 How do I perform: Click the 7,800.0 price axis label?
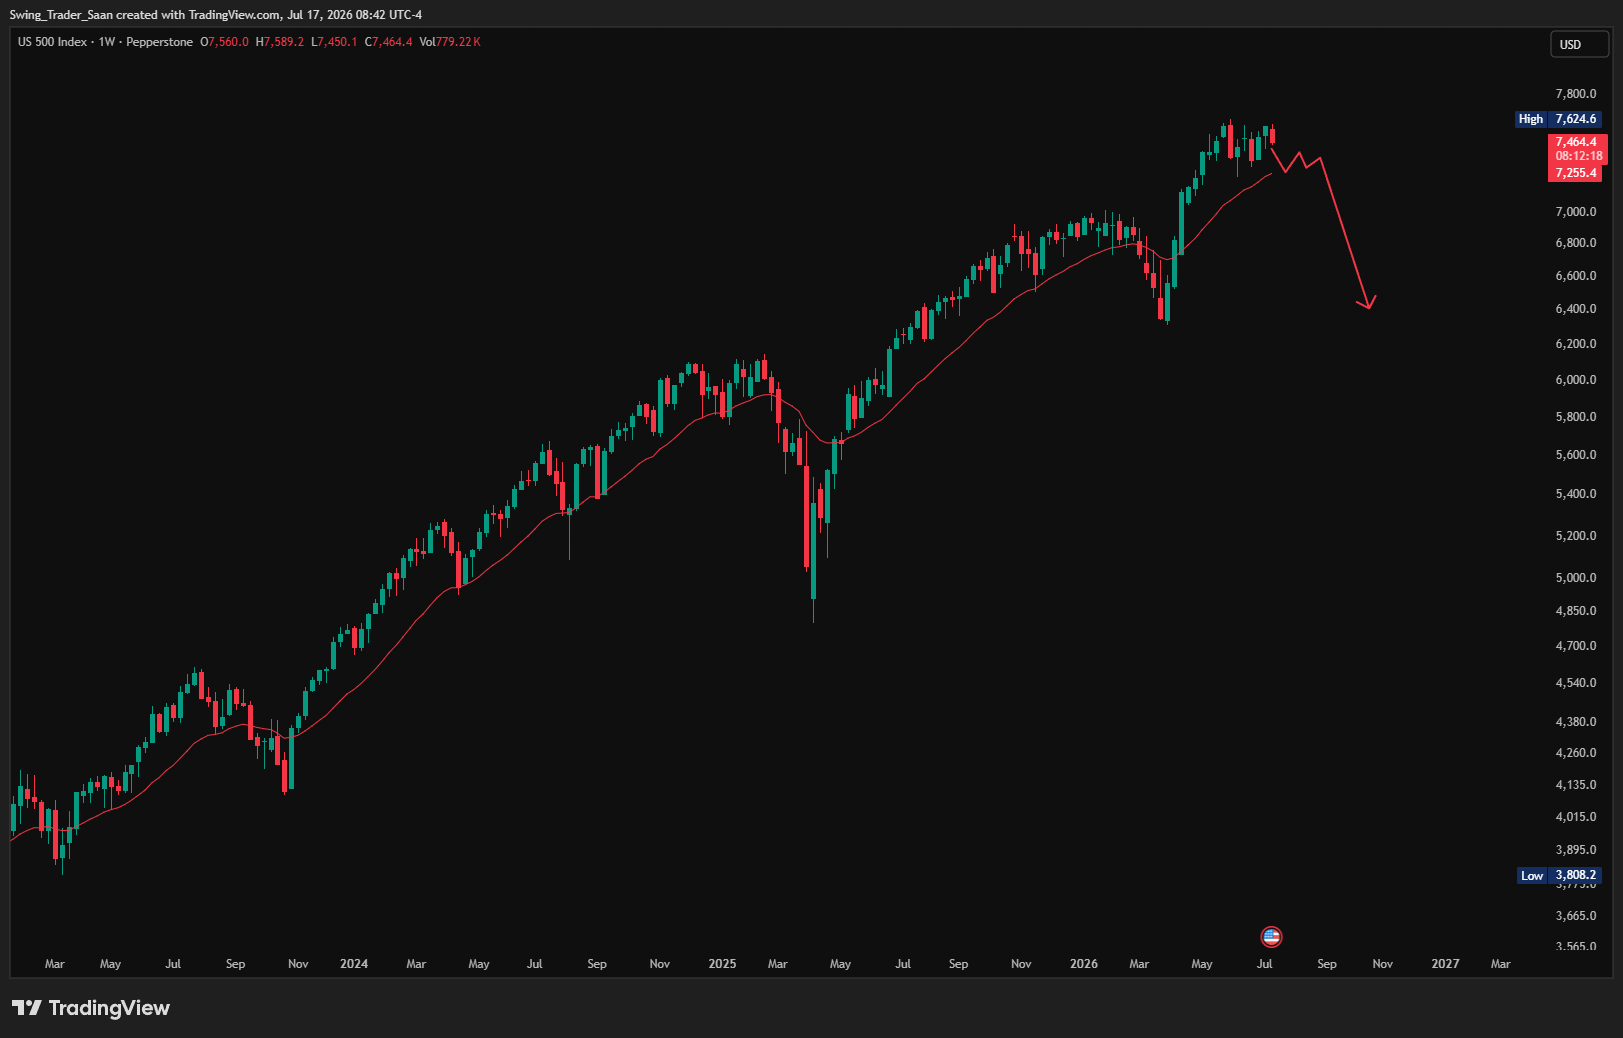[x=1576, y=94]
